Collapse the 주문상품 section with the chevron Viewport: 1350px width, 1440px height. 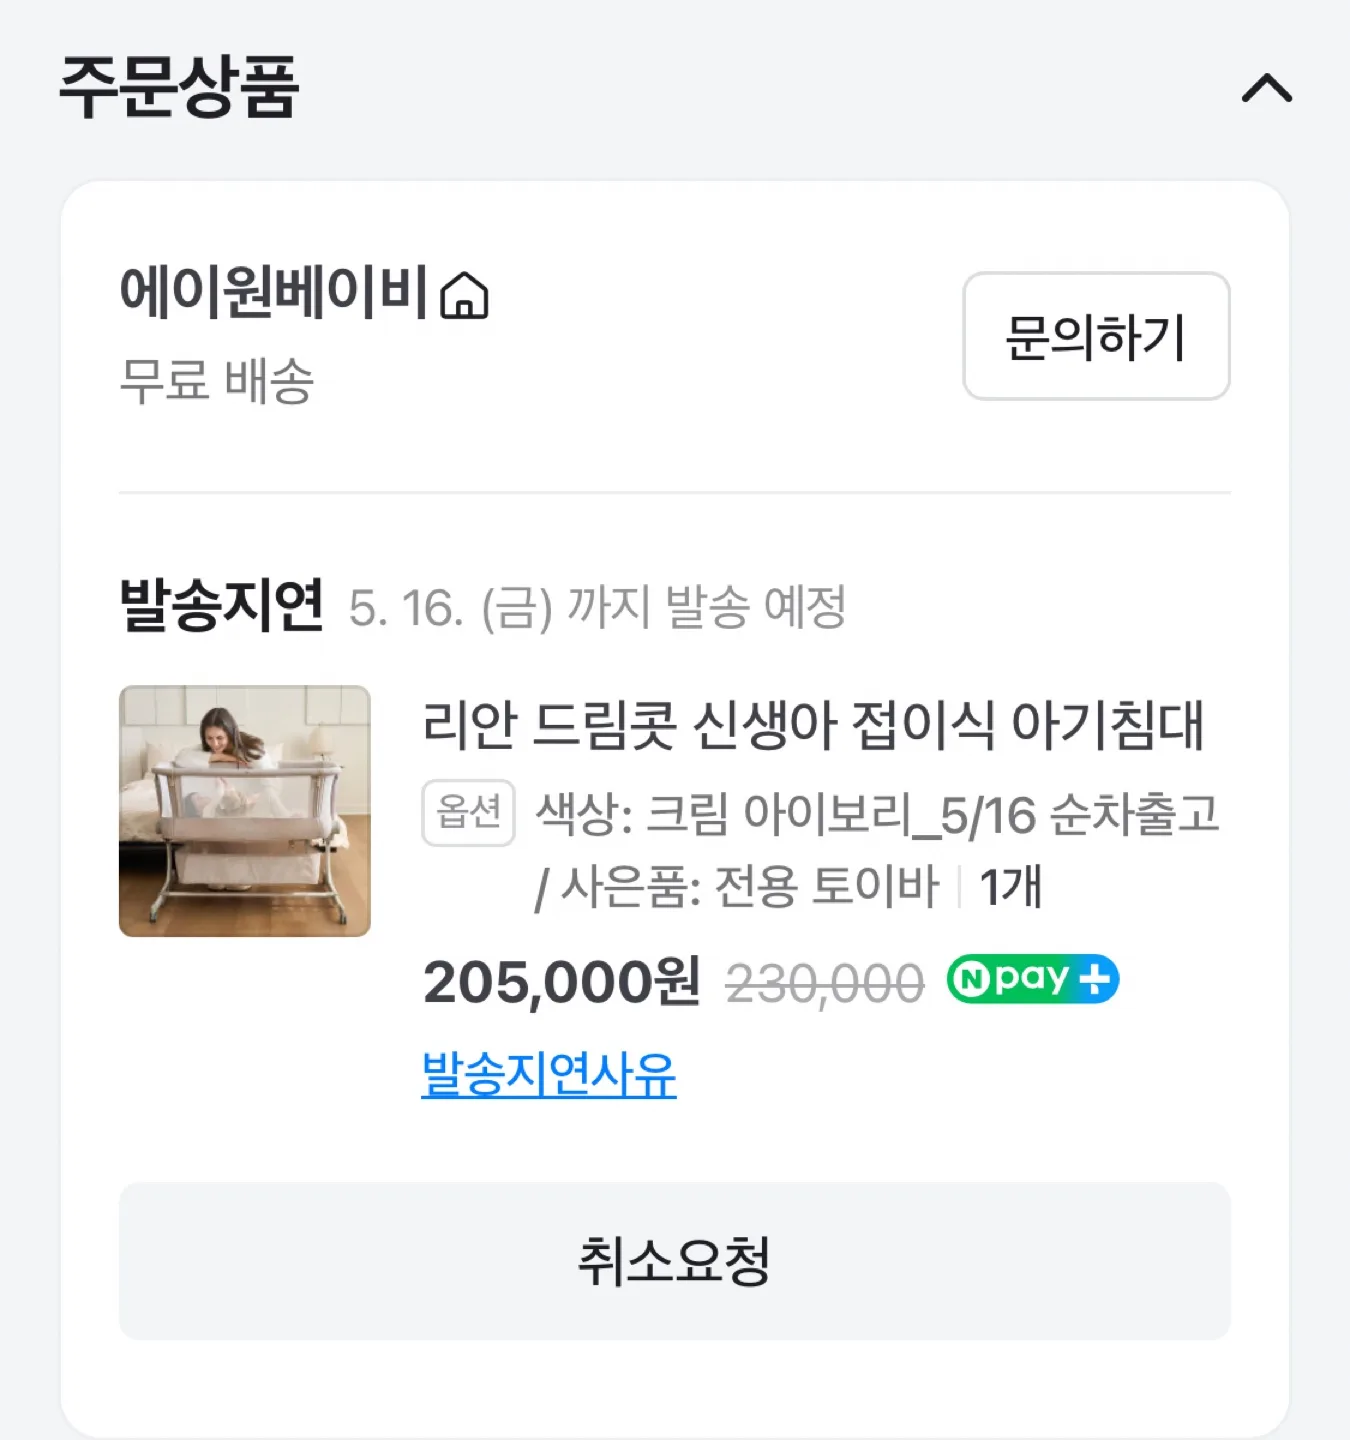(x=1266, y=88)
